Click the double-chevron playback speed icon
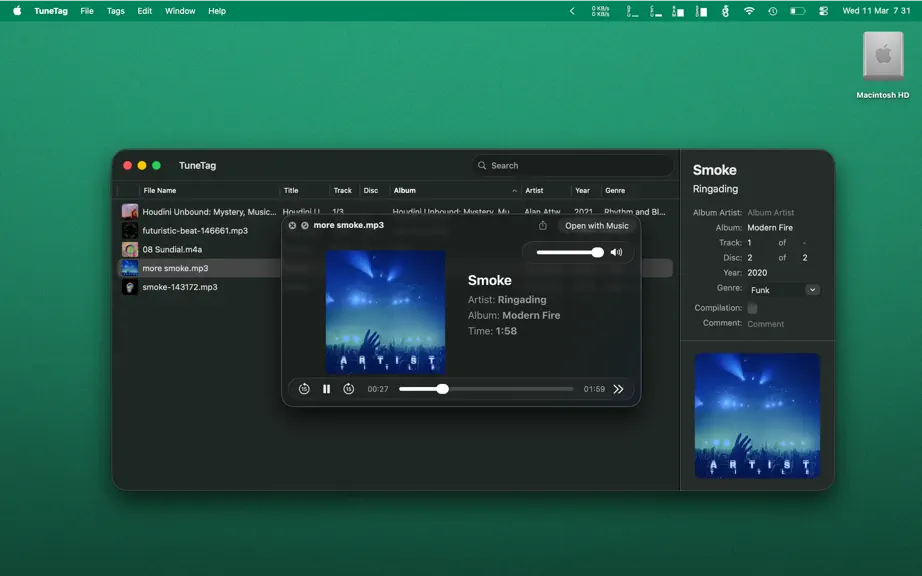922x576 pixels. tap(618, 389)
